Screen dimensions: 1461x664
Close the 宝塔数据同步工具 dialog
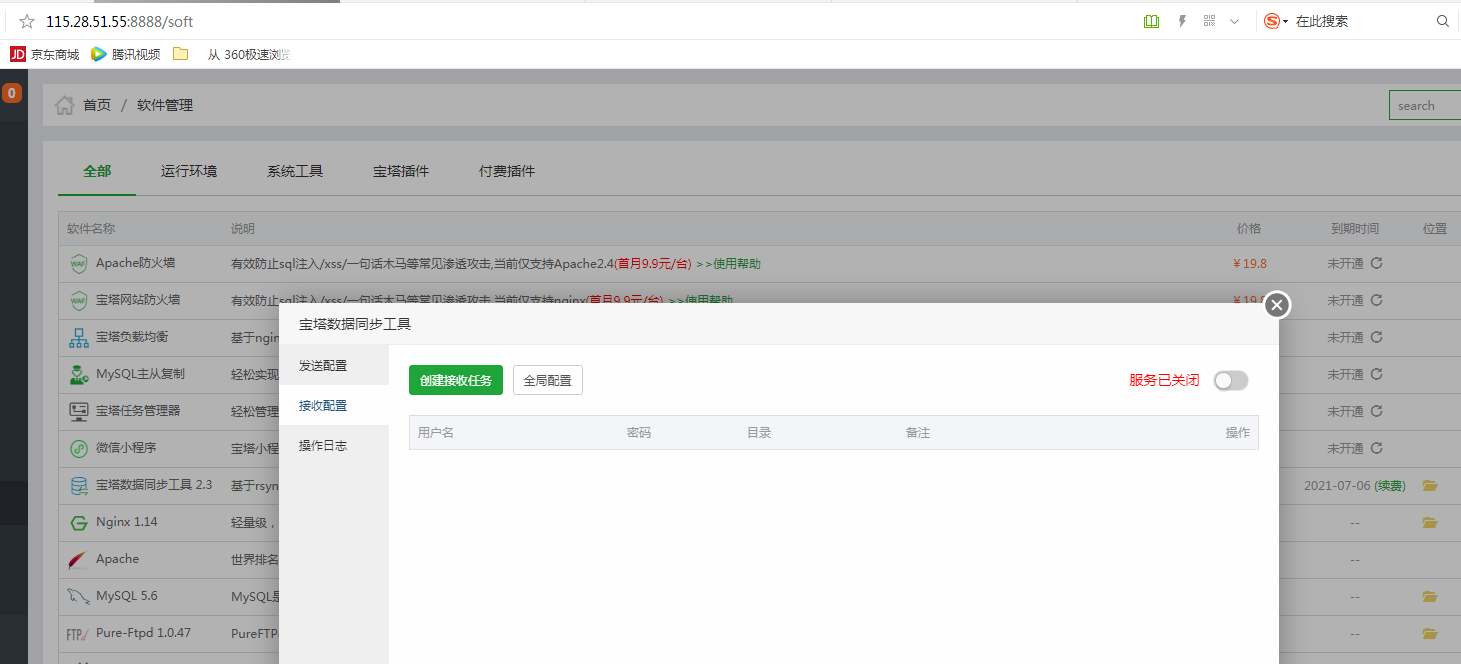click(1276, 305)
